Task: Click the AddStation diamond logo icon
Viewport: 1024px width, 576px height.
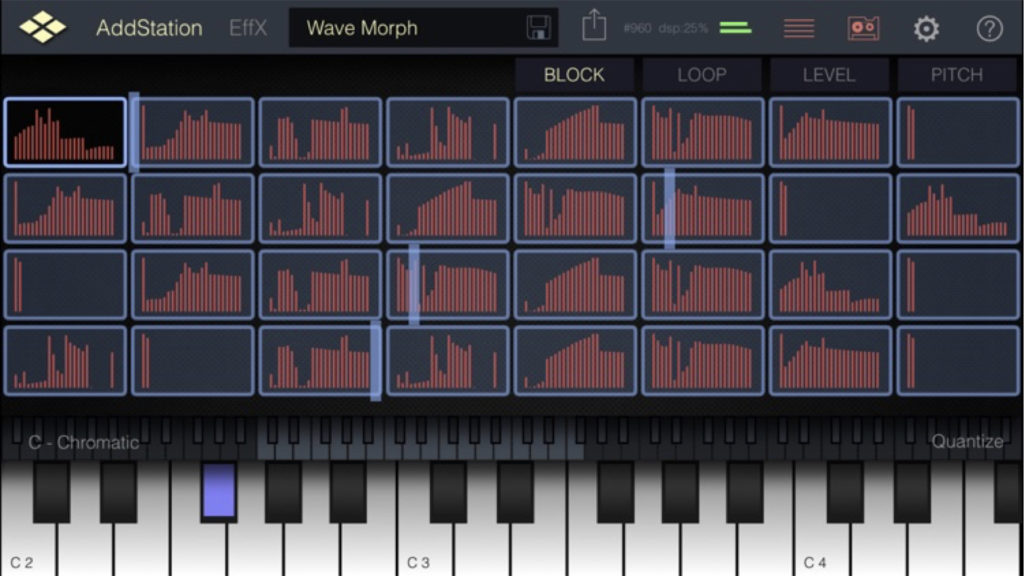Action: [43, 27]
